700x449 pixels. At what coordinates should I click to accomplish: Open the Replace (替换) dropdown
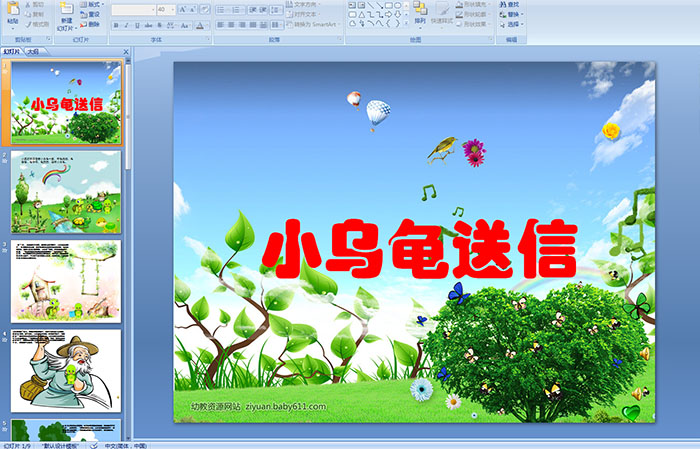coord(512,14)
